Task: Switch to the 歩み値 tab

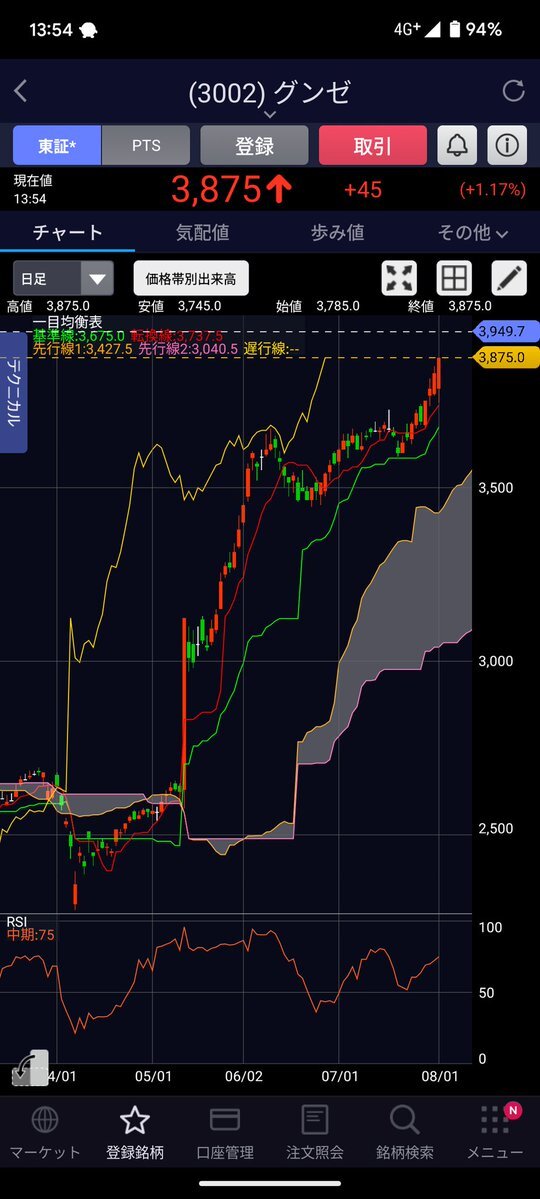Action: (337, 232)
